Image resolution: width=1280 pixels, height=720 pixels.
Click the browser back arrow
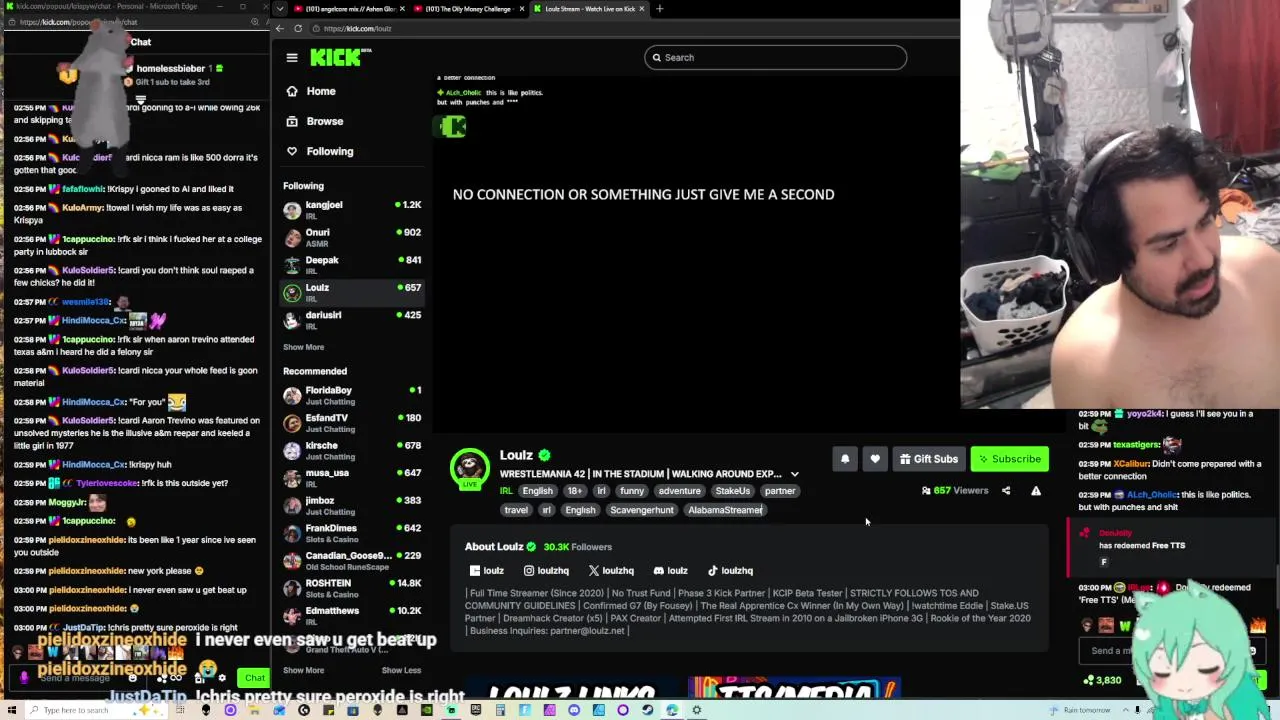click(282, 28)
